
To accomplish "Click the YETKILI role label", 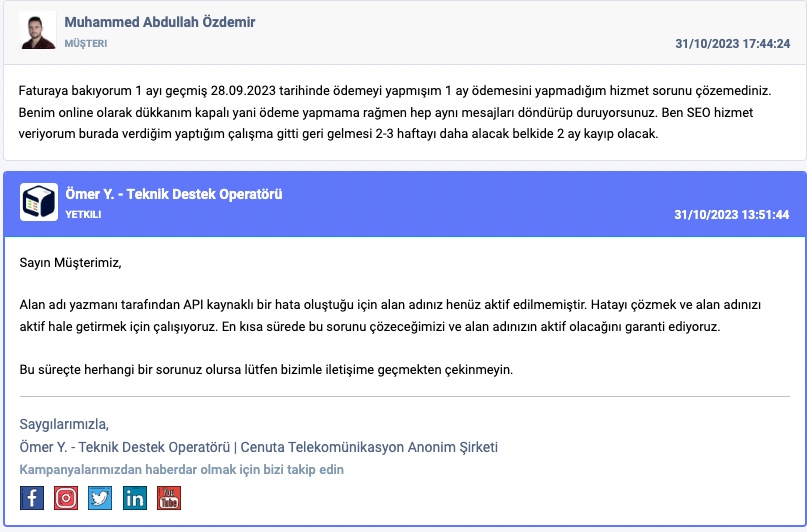I will point(83,215).
